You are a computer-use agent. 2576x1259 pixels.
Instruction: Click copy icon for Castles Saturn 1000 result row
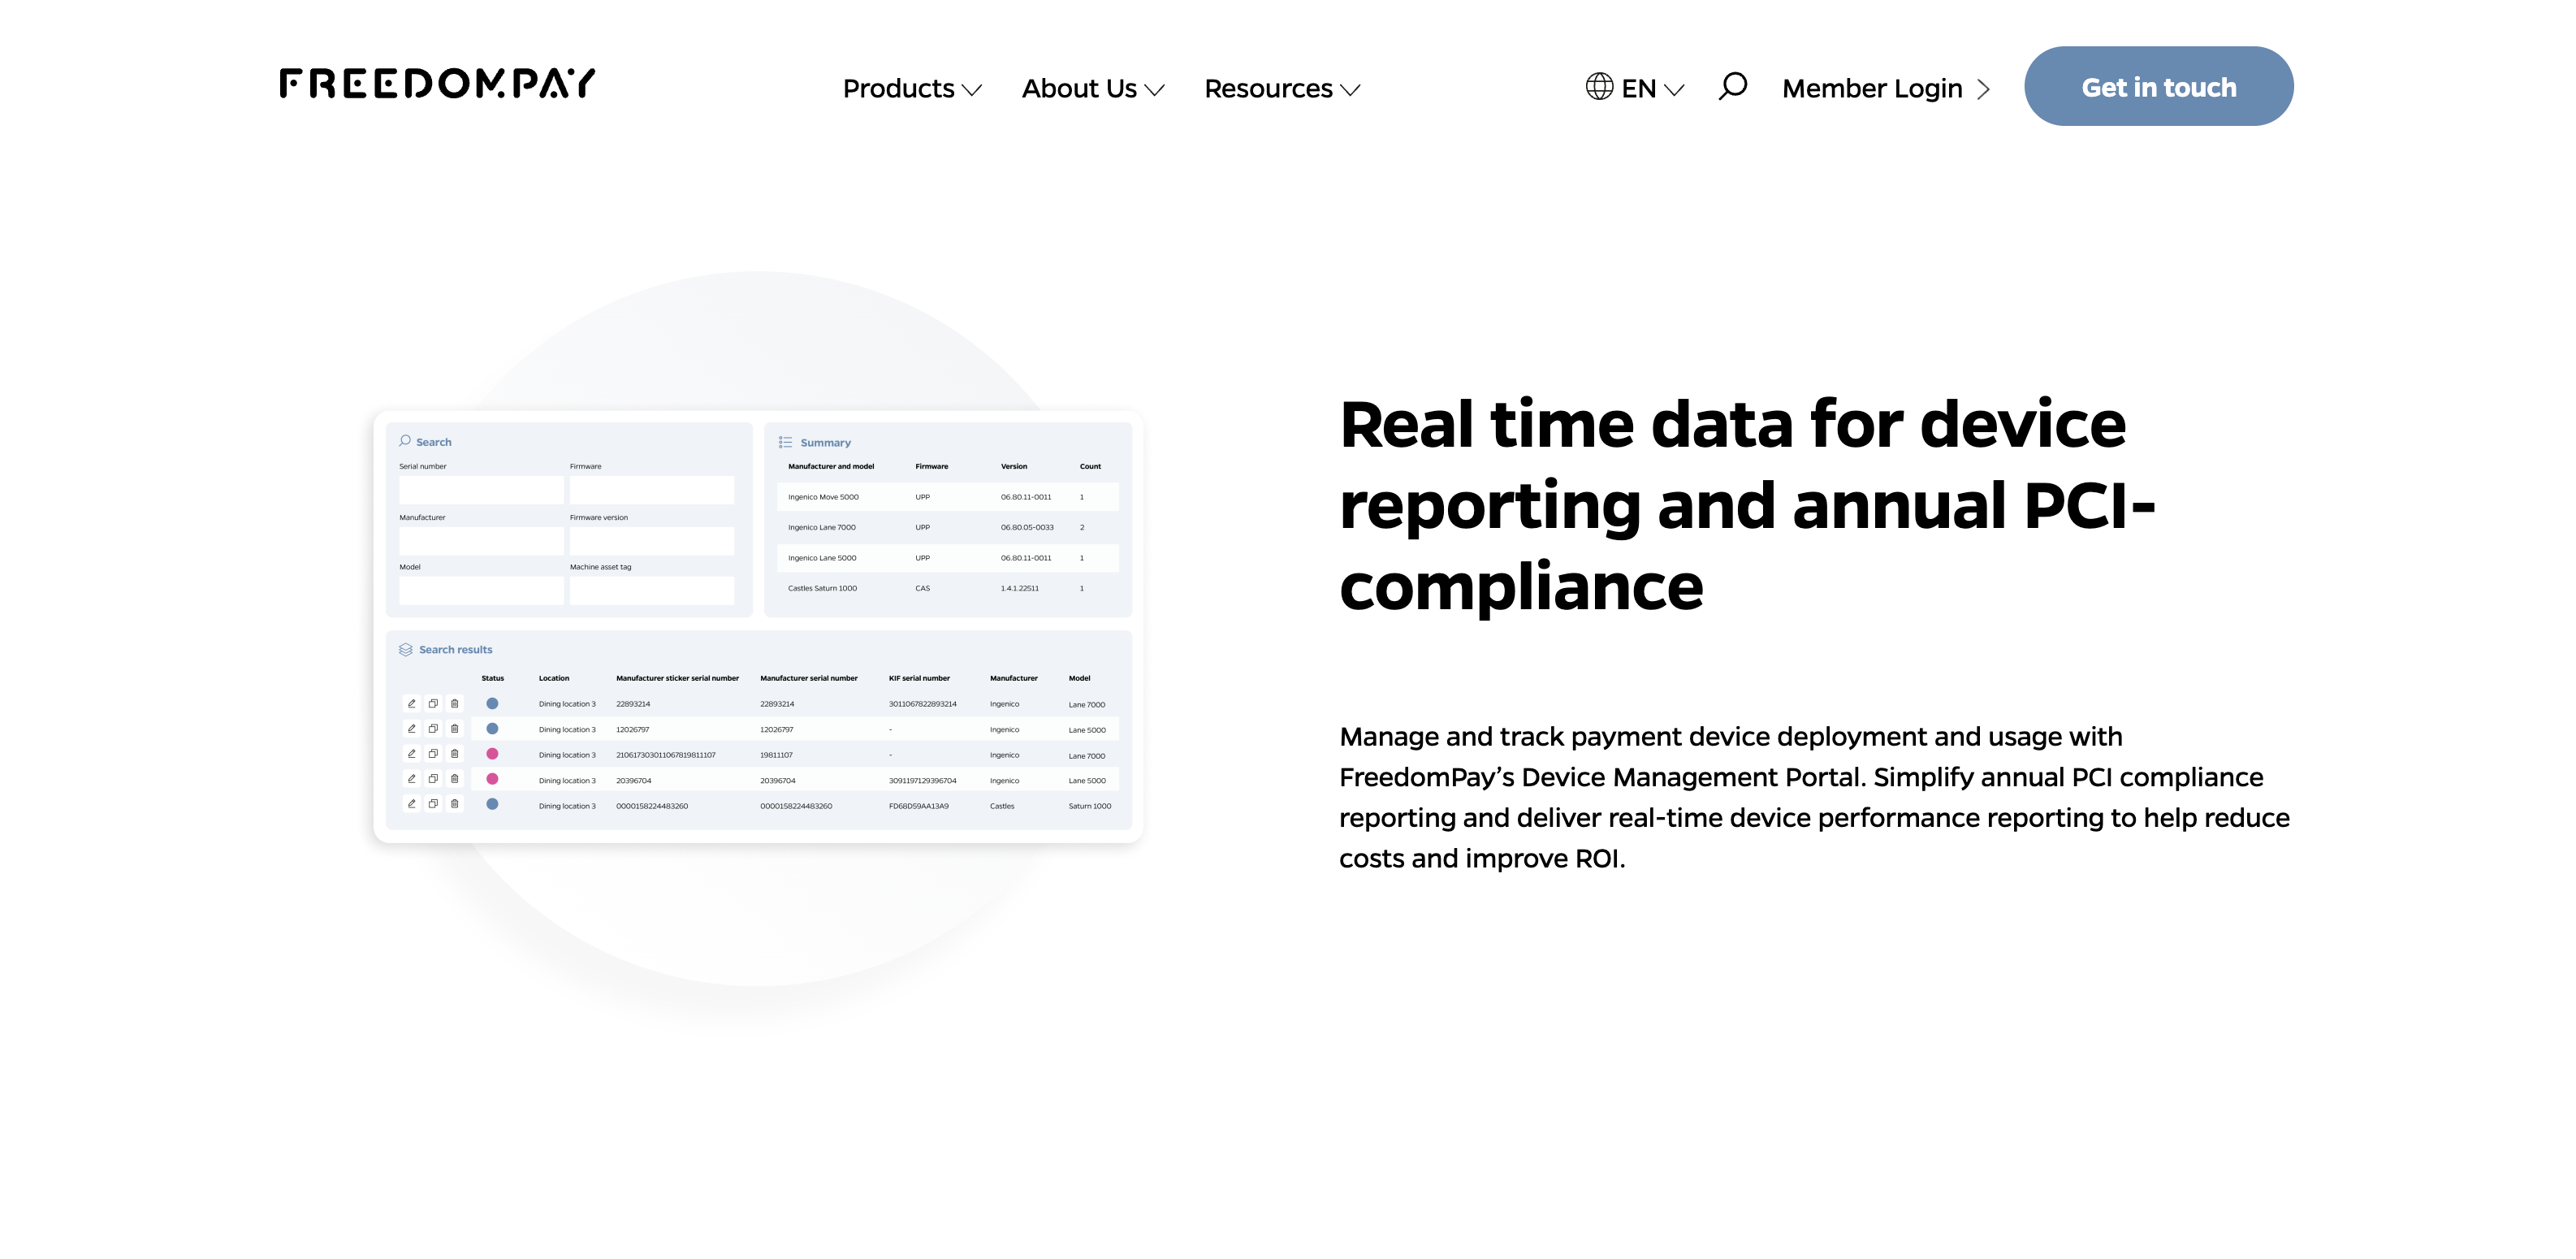433,804
